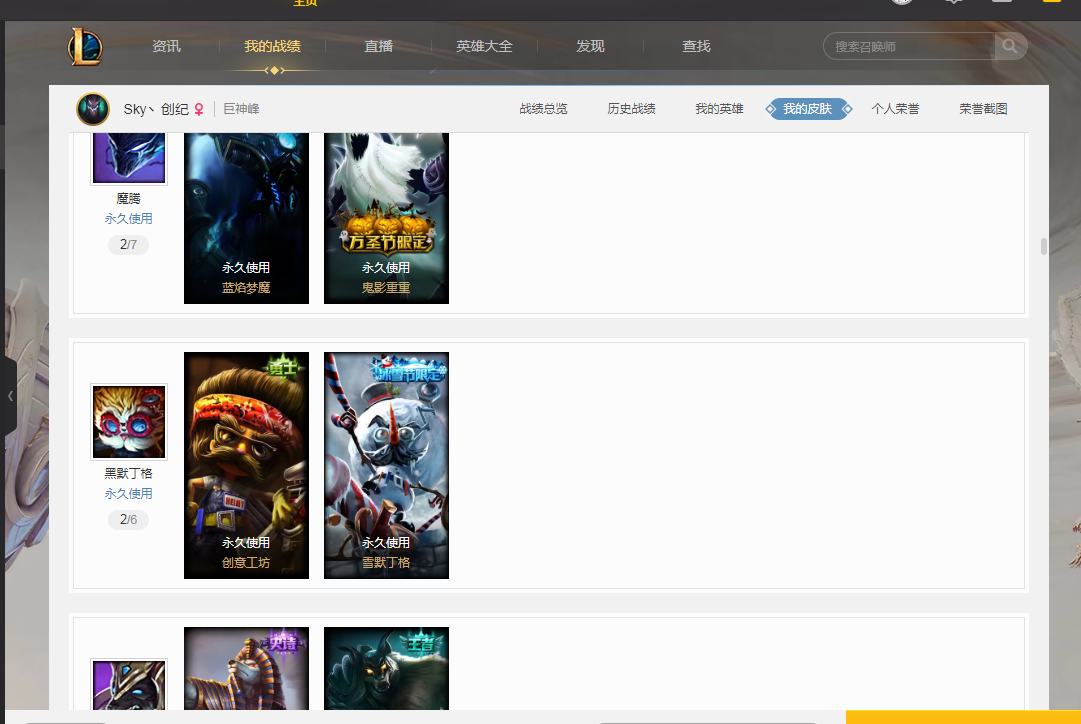Click the 2/6 skin count badge
This screenshot has height=724, width=1081.
click(129, 520)
